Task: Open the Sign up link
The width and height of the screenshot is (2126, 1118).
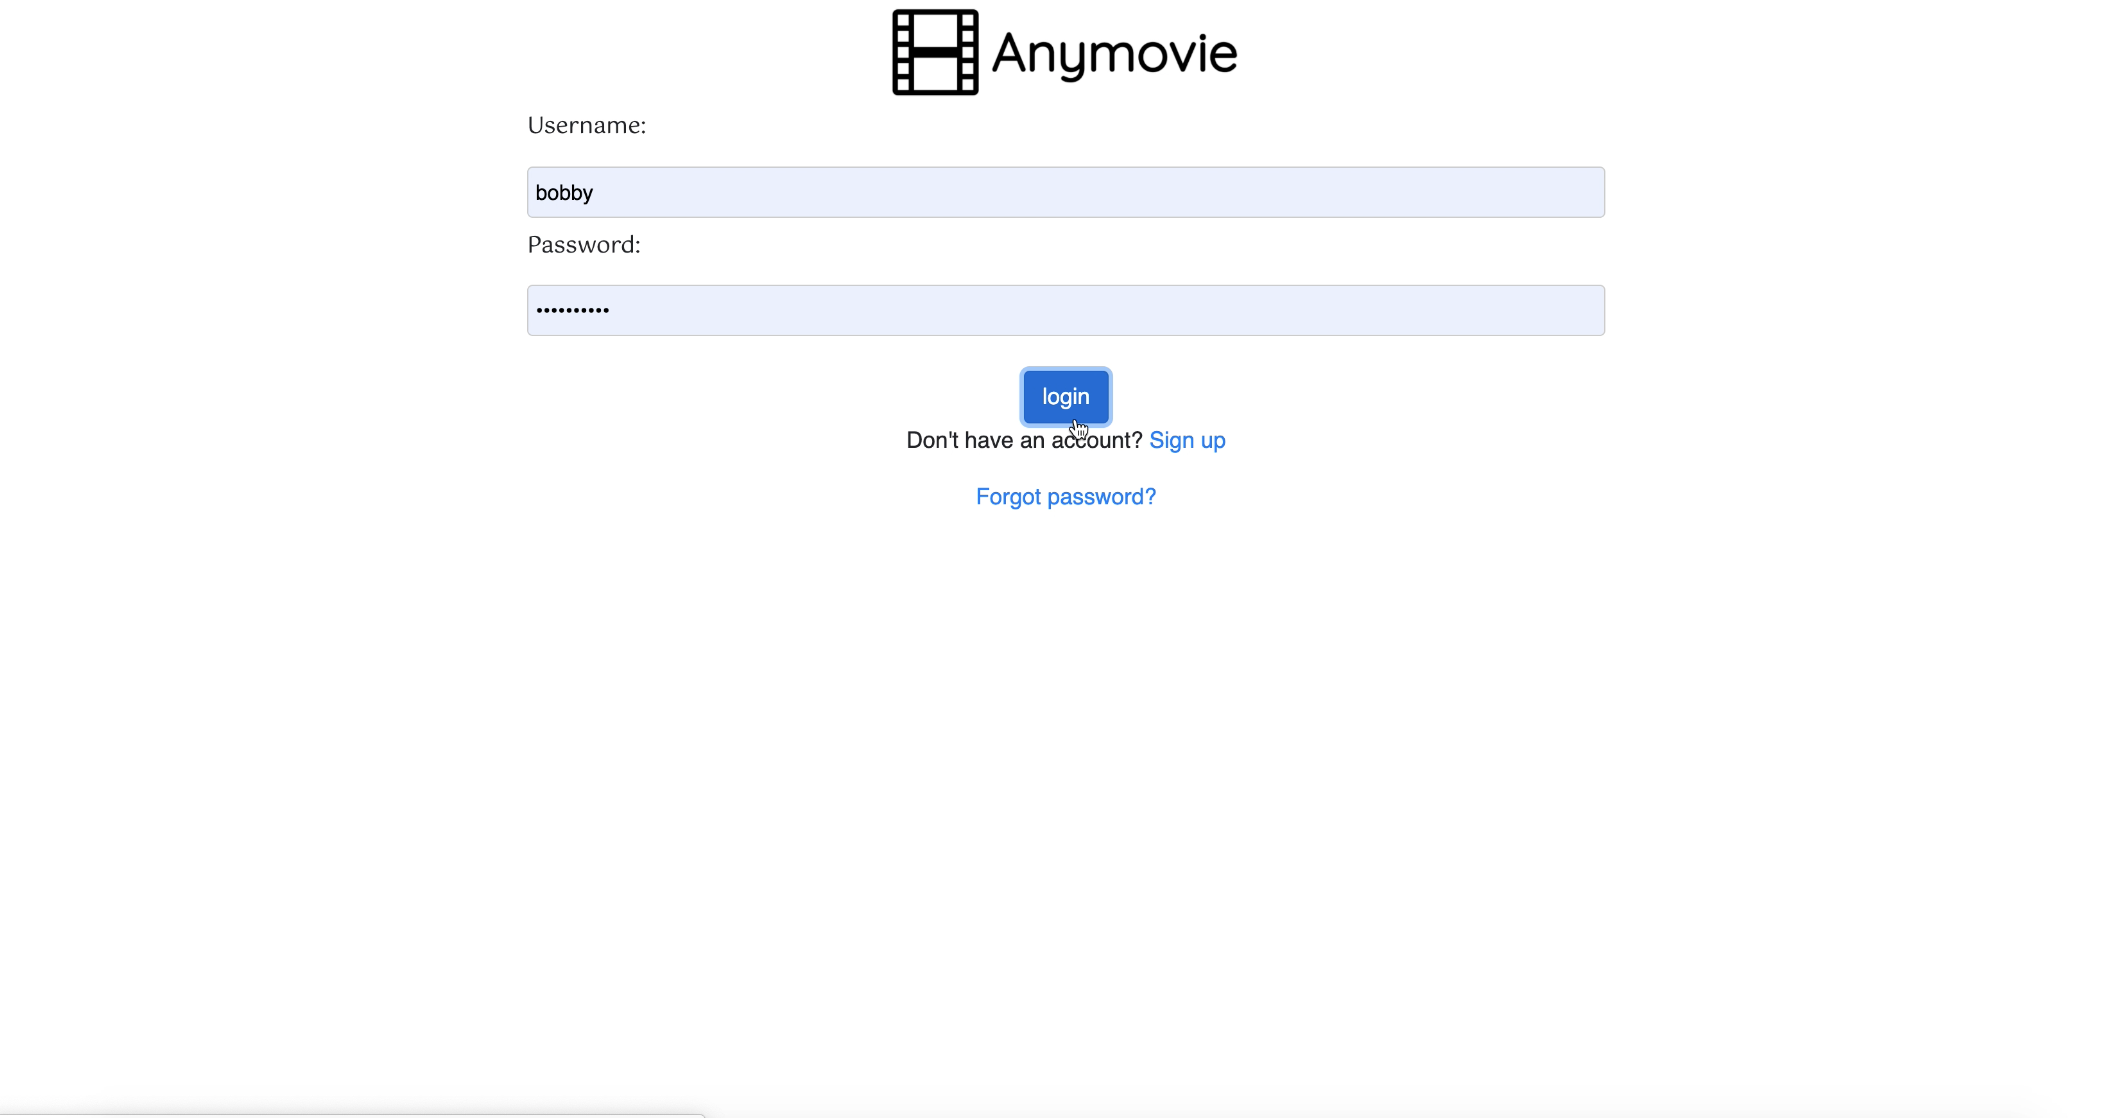Action: click(x=1187, y=440)
